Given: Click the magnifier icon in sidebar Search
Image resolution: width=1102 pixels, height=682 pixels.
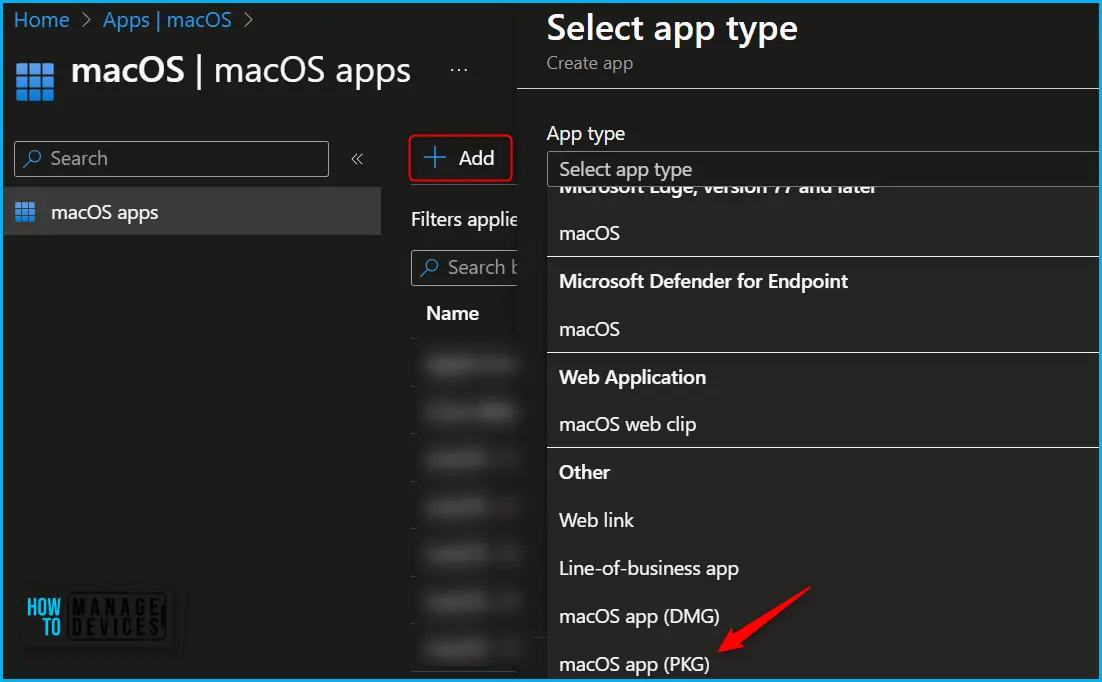Looking at the screenshot, I should (32, 159).
